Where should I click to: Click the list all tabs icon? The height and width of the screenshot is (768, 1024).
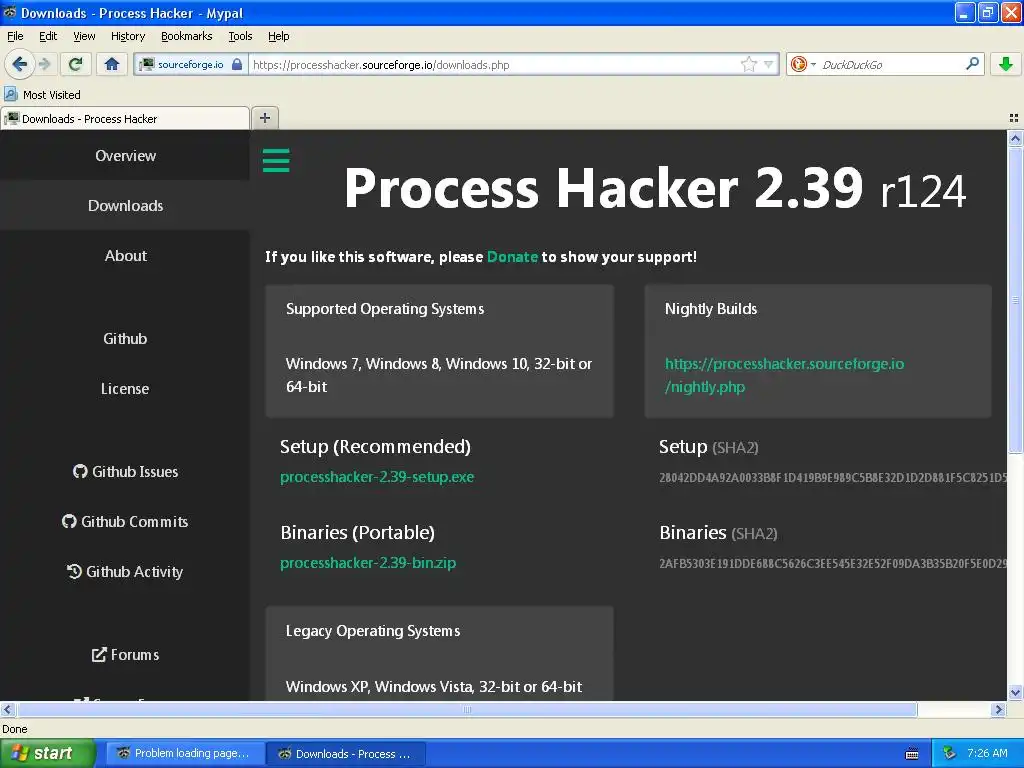[x=1014, y=118]
